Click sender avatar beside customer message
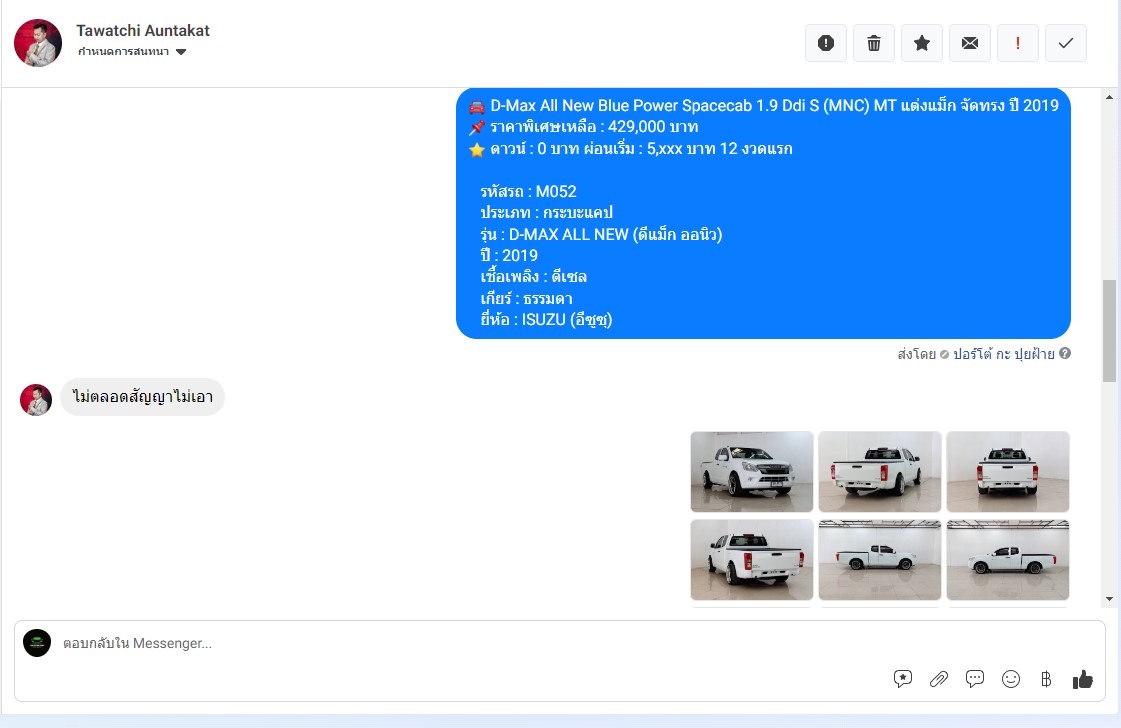This screenshot has width=1121, height=728. click(36, 400)
